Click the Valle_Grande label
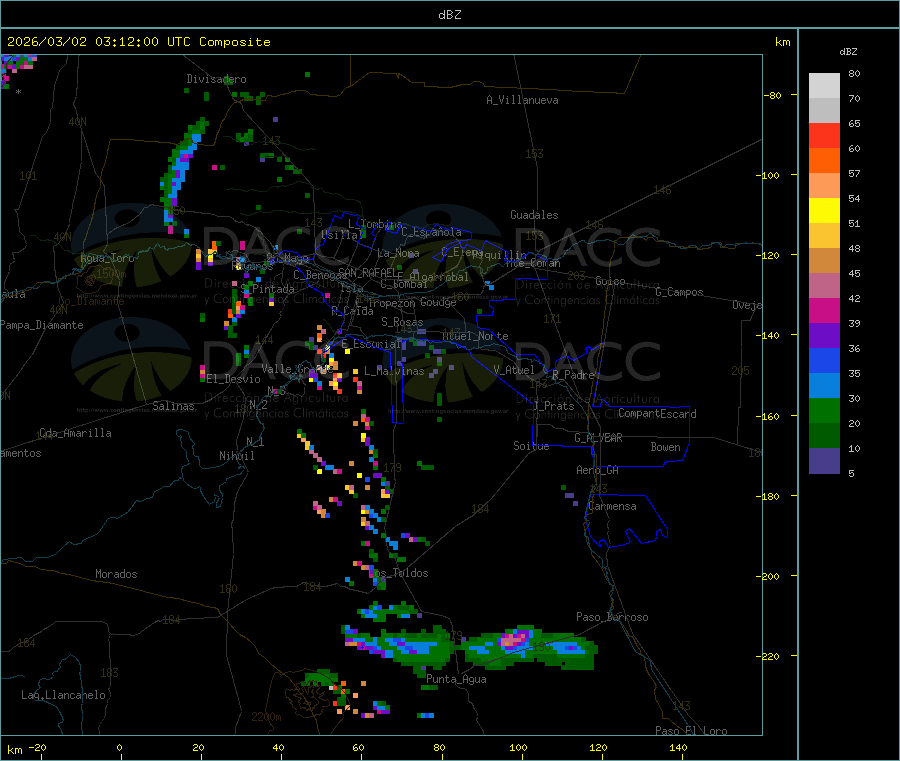 pyautogui.click(x=297, y=369)
